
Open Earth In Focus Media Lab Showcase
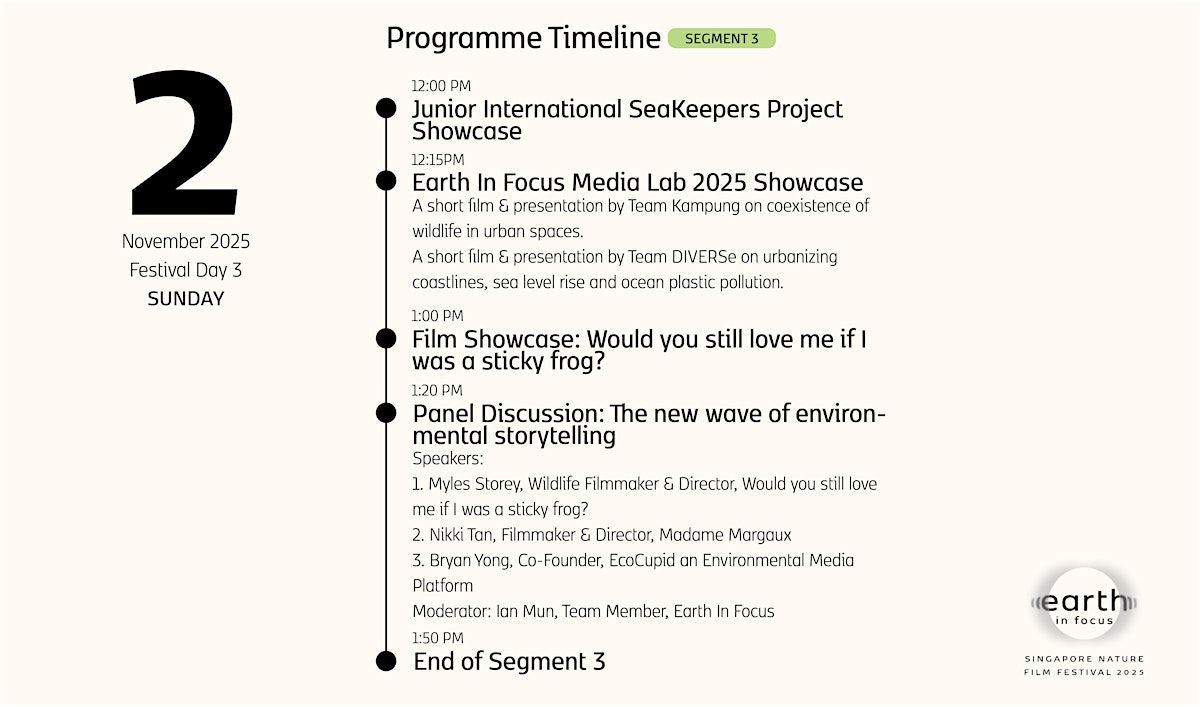pyautogui.click(x=637, y=182)
